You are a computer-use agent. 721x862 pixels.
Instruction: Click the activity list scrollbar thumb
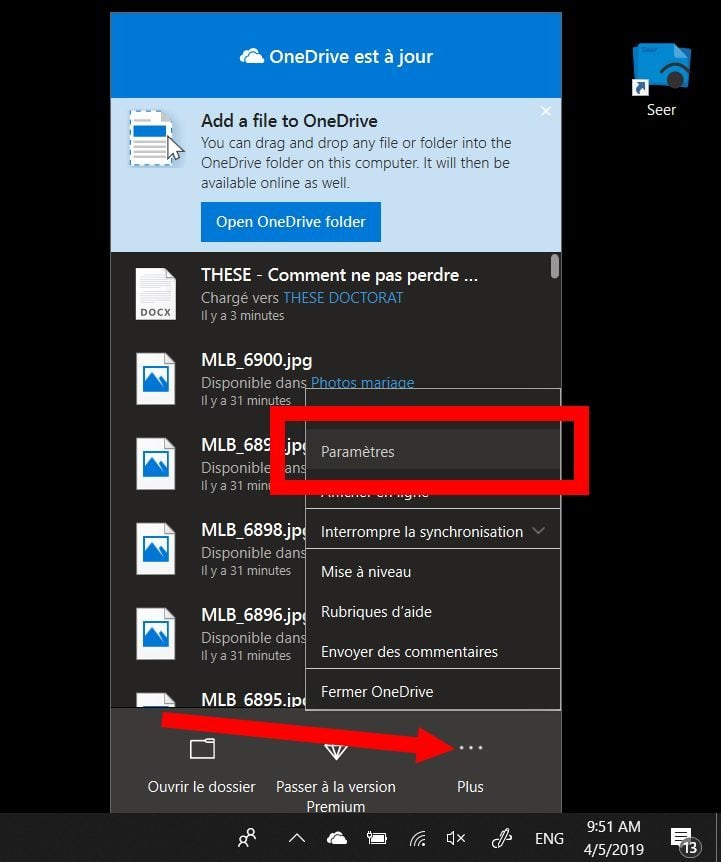click(555, 266)
